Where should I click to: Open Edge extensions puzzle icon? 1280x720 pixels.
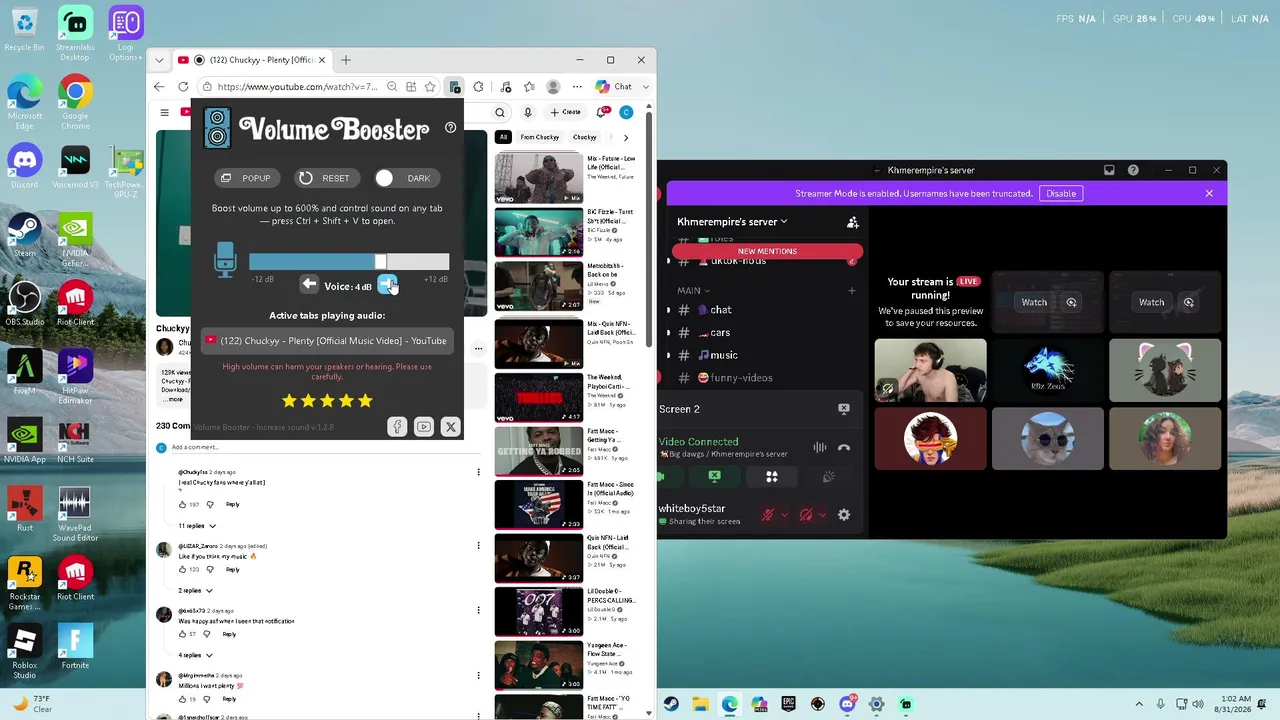click(x=478, y=87)
